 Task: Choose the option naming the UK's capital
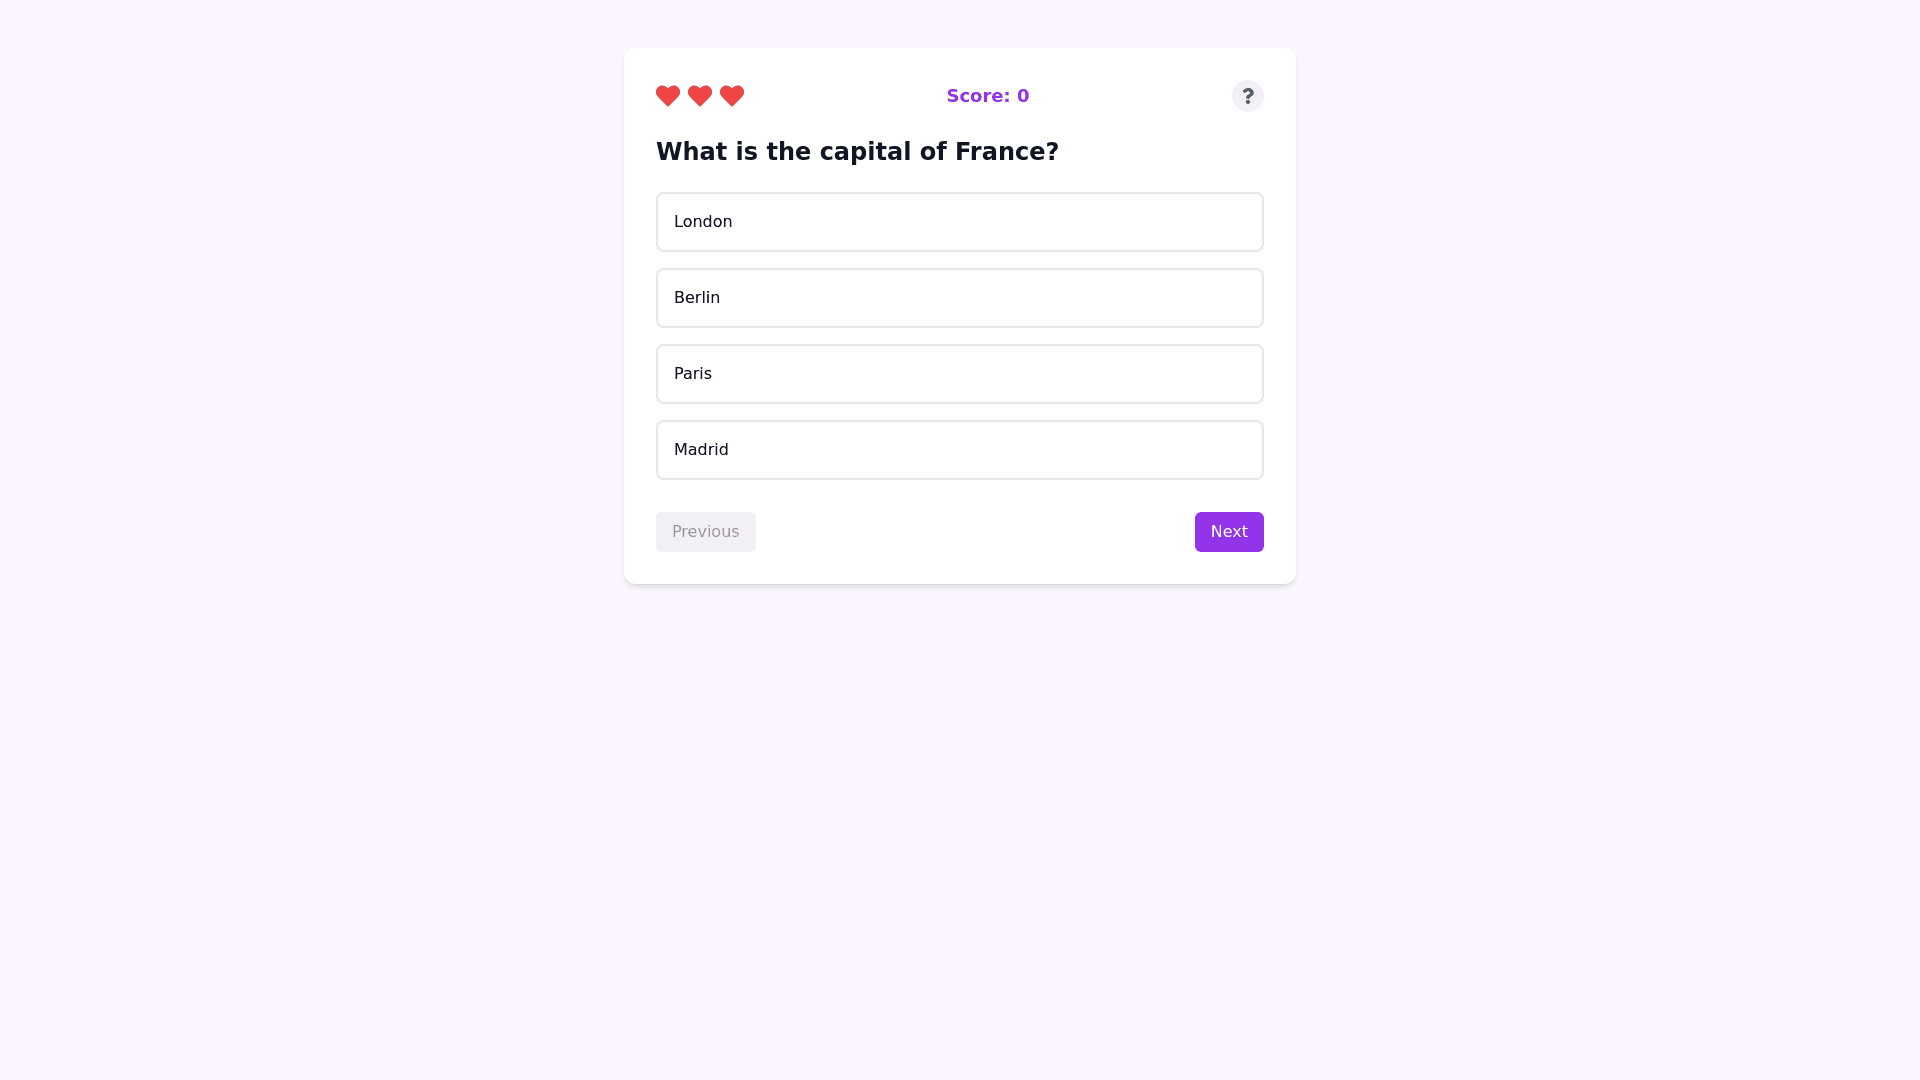point(959,222)
